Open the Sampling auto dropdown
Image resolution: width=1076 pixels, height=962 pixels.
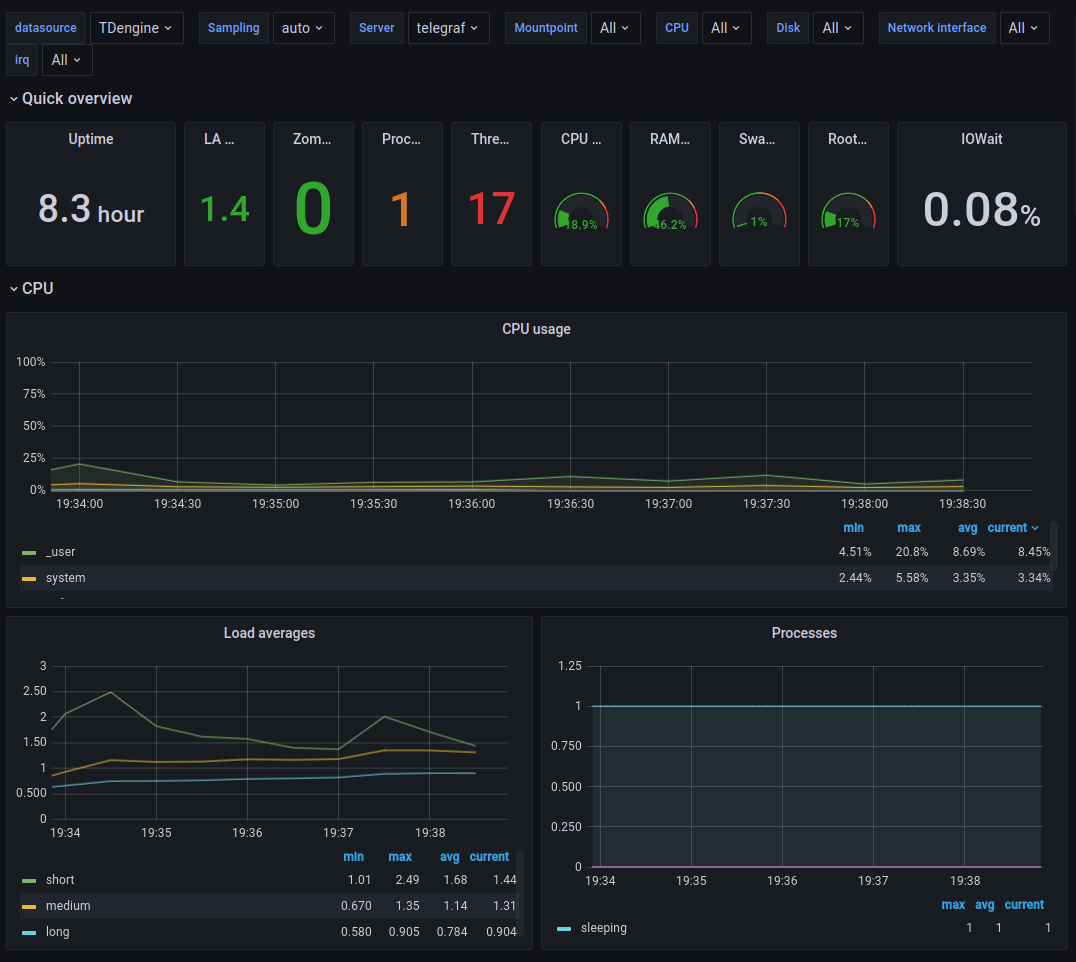tap(304, 28)
